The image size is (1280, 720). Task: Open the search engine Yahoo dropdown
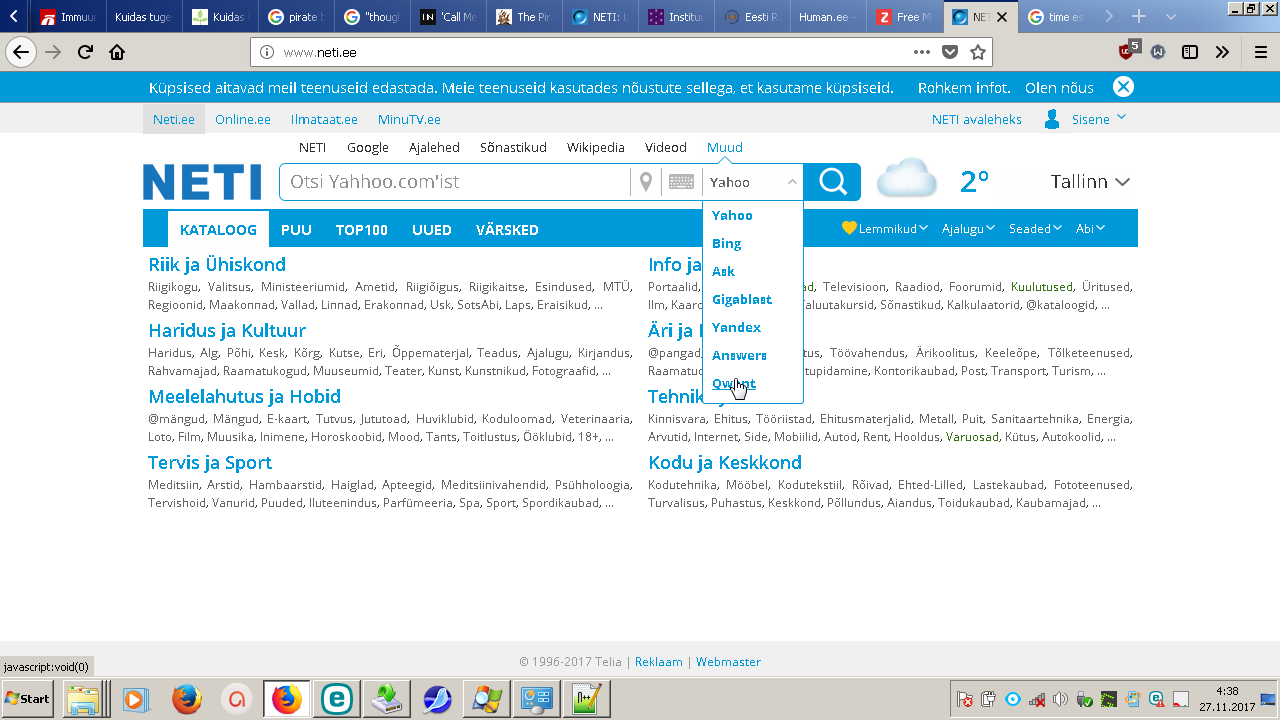pyautogui.click(x=753, y=182)
